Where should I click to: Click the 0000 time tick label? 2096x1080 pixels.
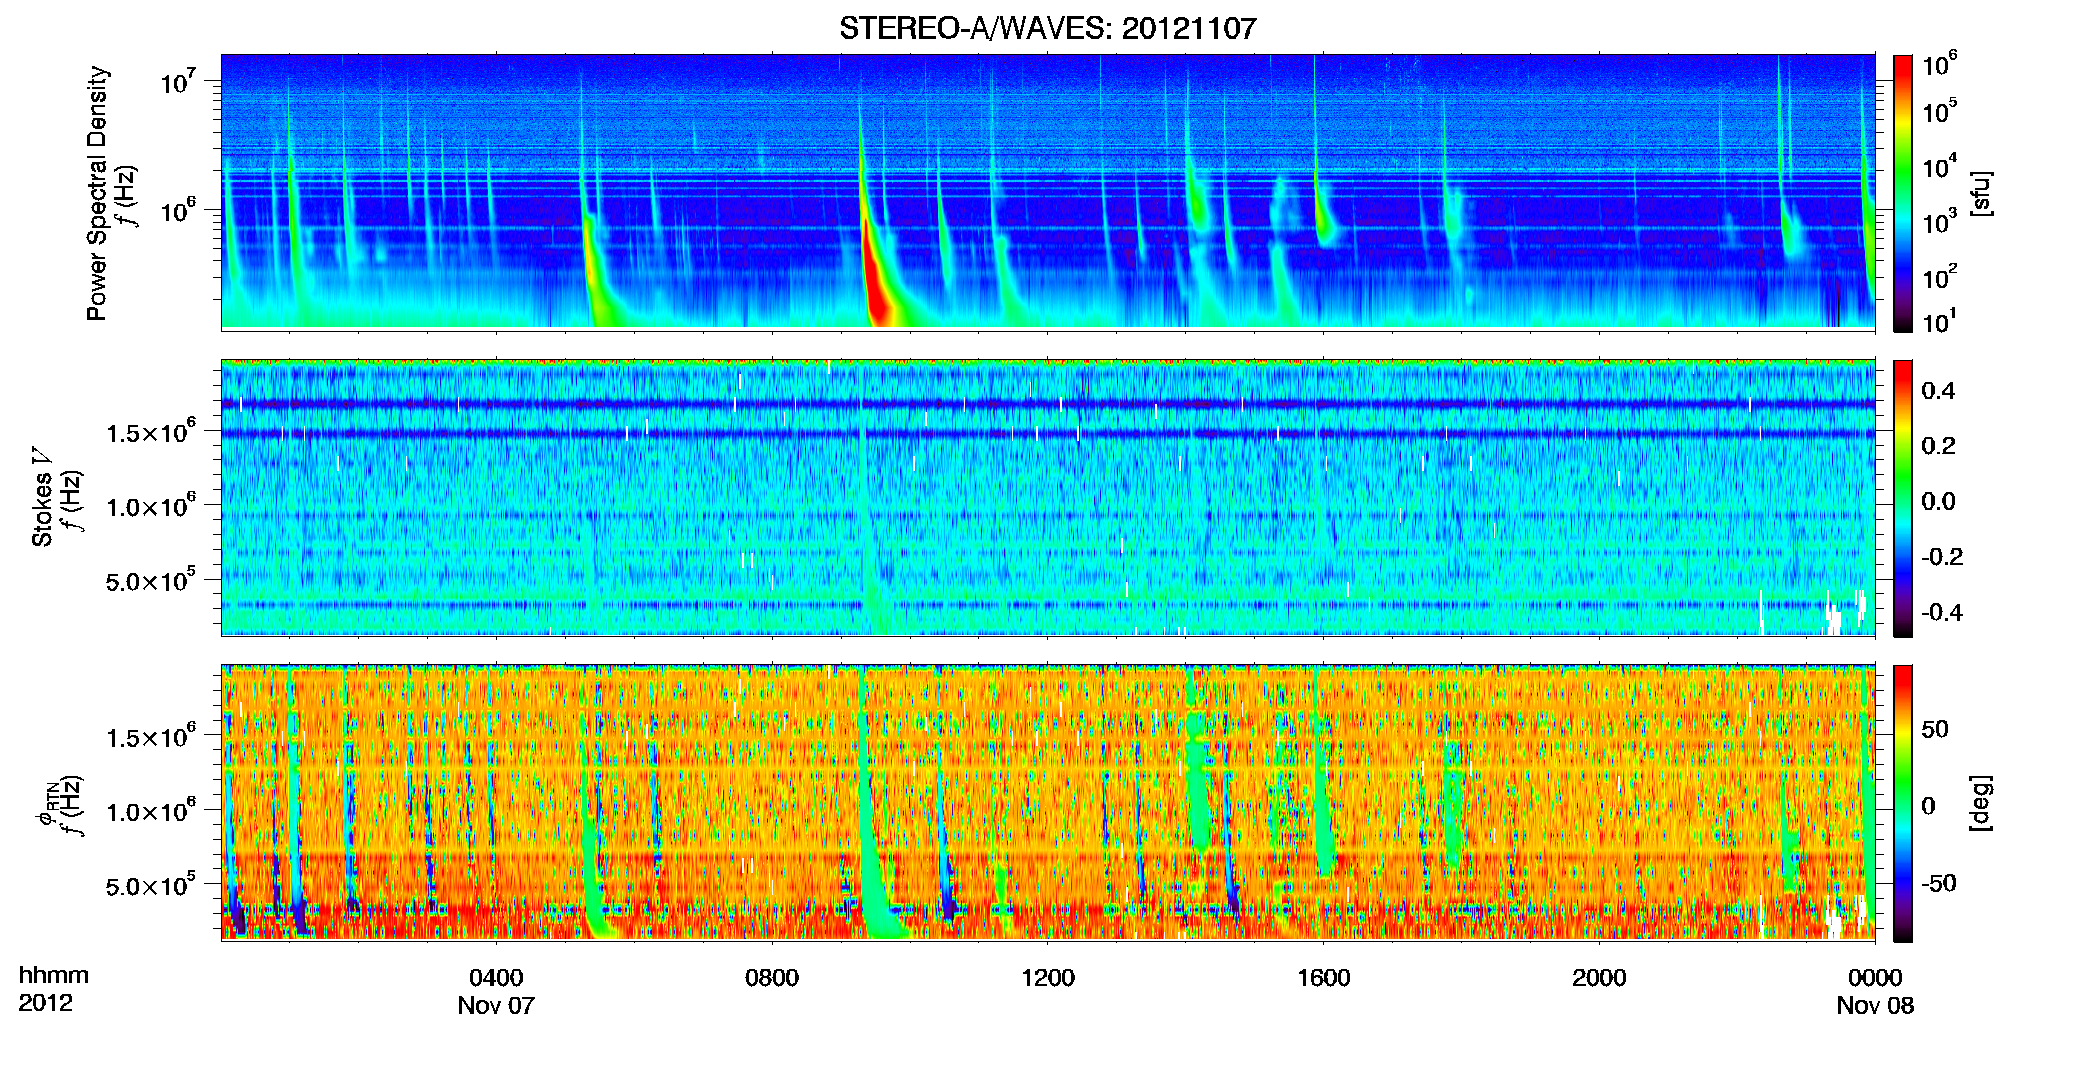tap(1875, 978)
